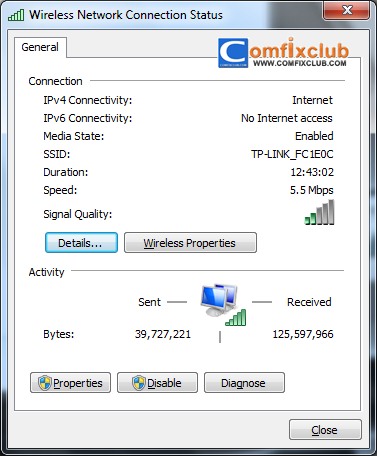Image resolution: width=377 pixels, height=456 pixels.
Task: Click the network computers activity icon
Action: click(219, 300)
